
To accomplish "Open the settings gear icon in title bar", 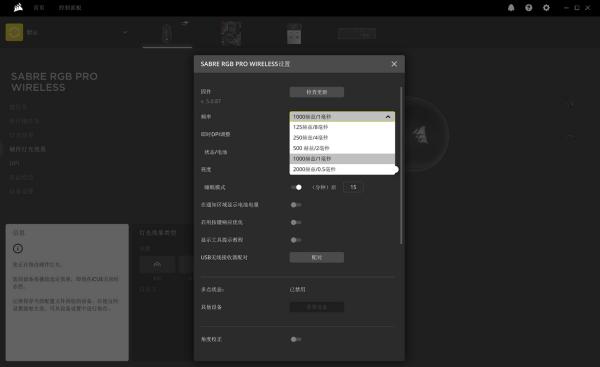I will [x=546, y=8].
